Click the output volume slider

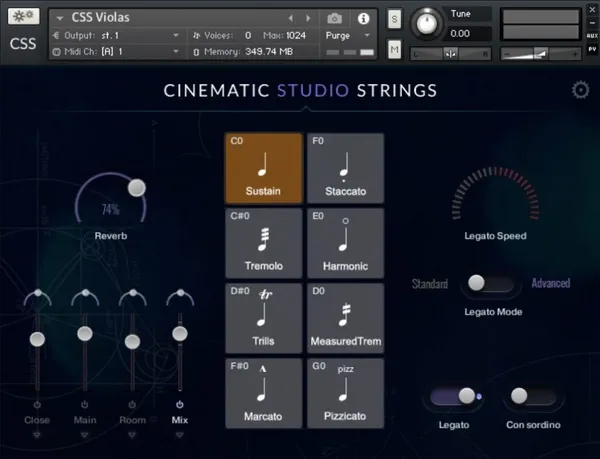tap(540, 54)
